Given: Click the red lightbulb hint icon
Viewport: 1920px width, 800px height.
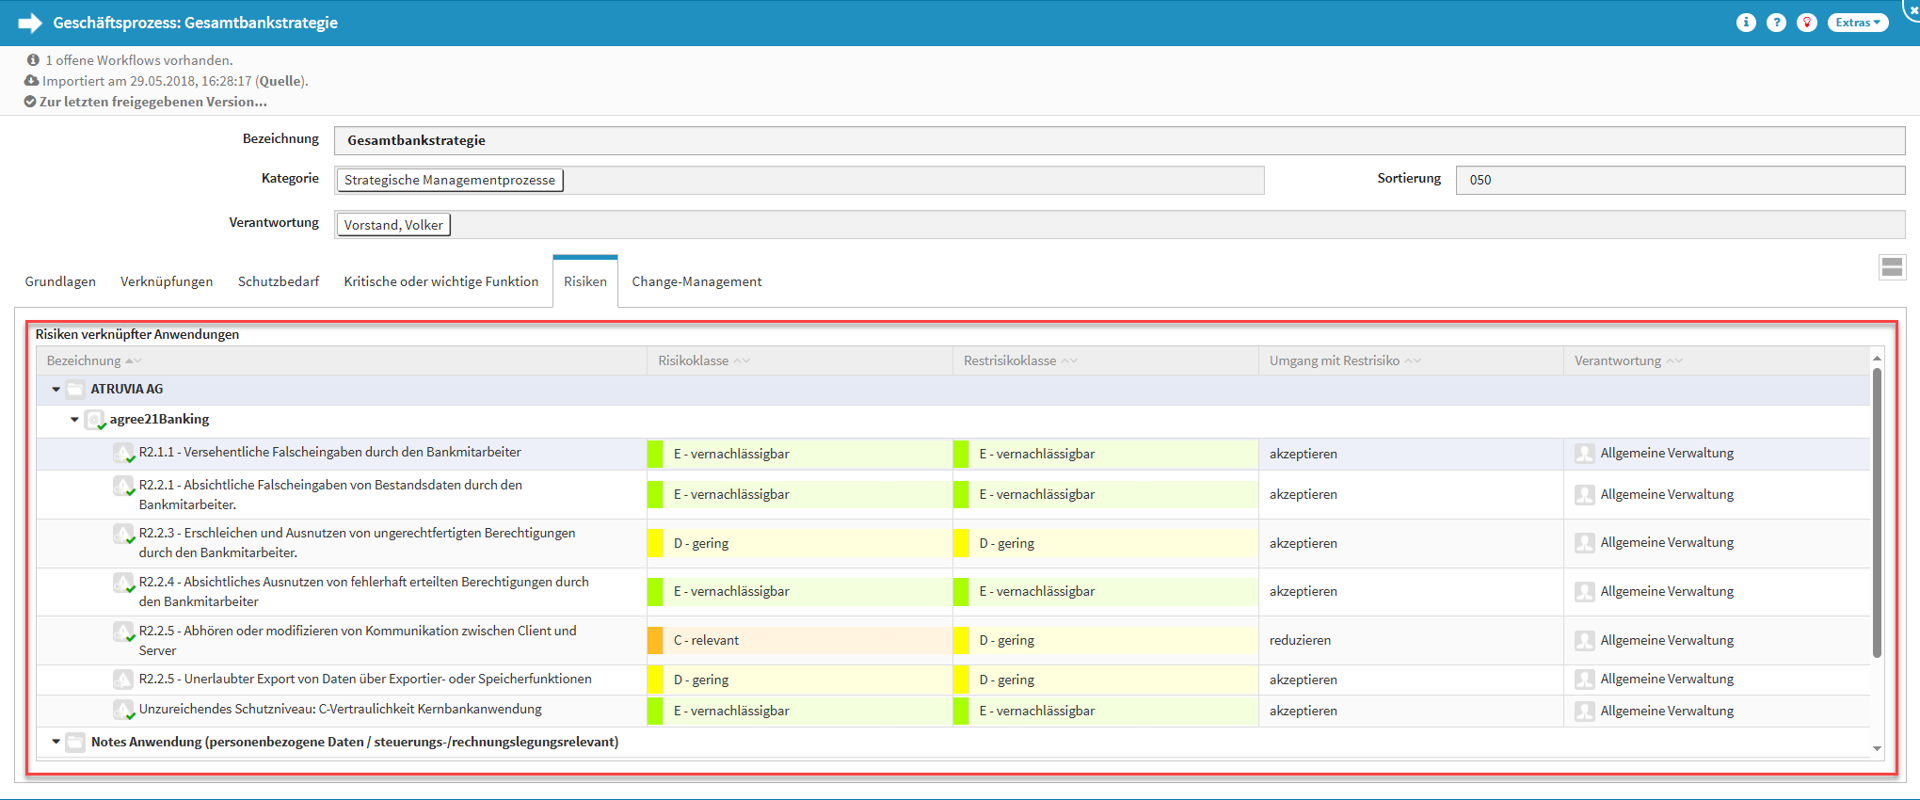Looking at the screenshot, I should 1806,23.
